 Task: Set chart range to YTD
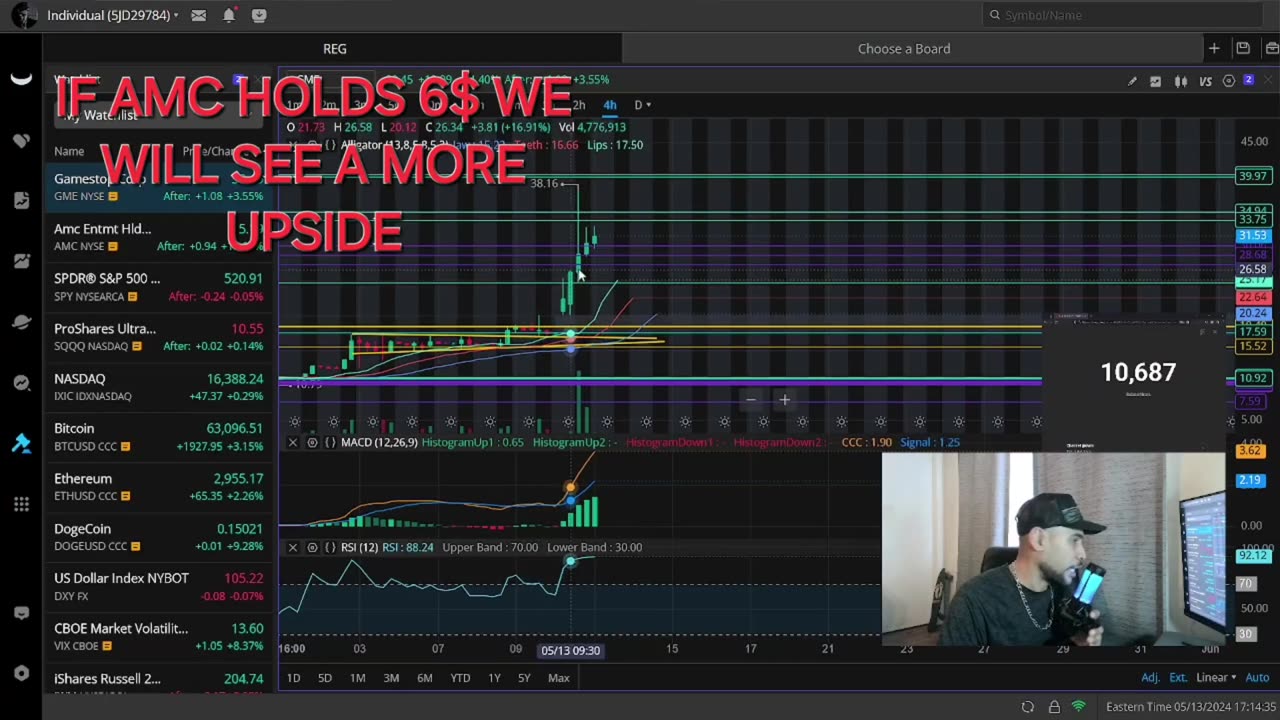(x=460, y=678)
